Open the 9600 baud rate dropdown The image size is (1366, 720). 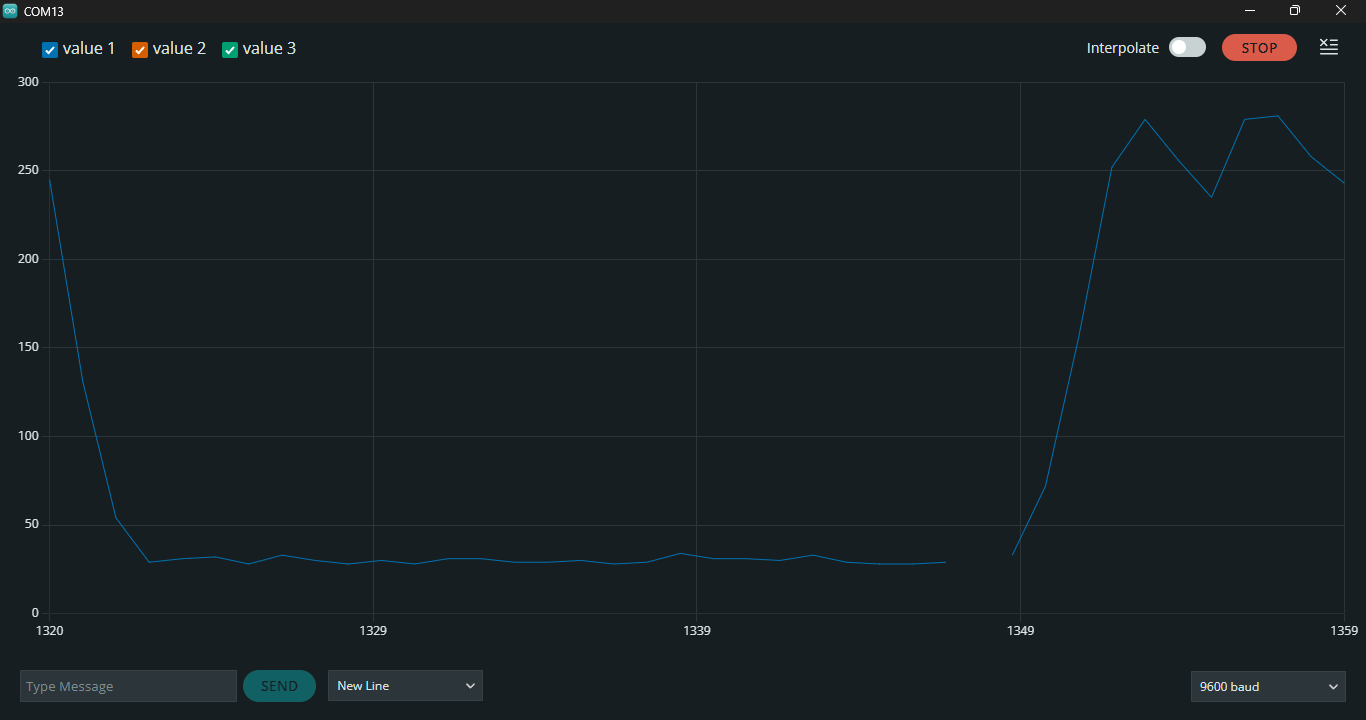coord(1268,686)
